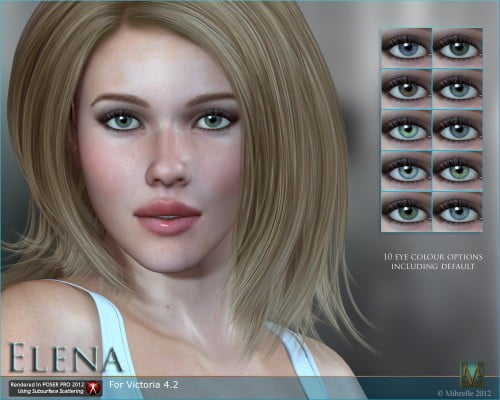Click the 'including default' caption line
This screenshot has height=400, width=500.
[x=433, y=266]
